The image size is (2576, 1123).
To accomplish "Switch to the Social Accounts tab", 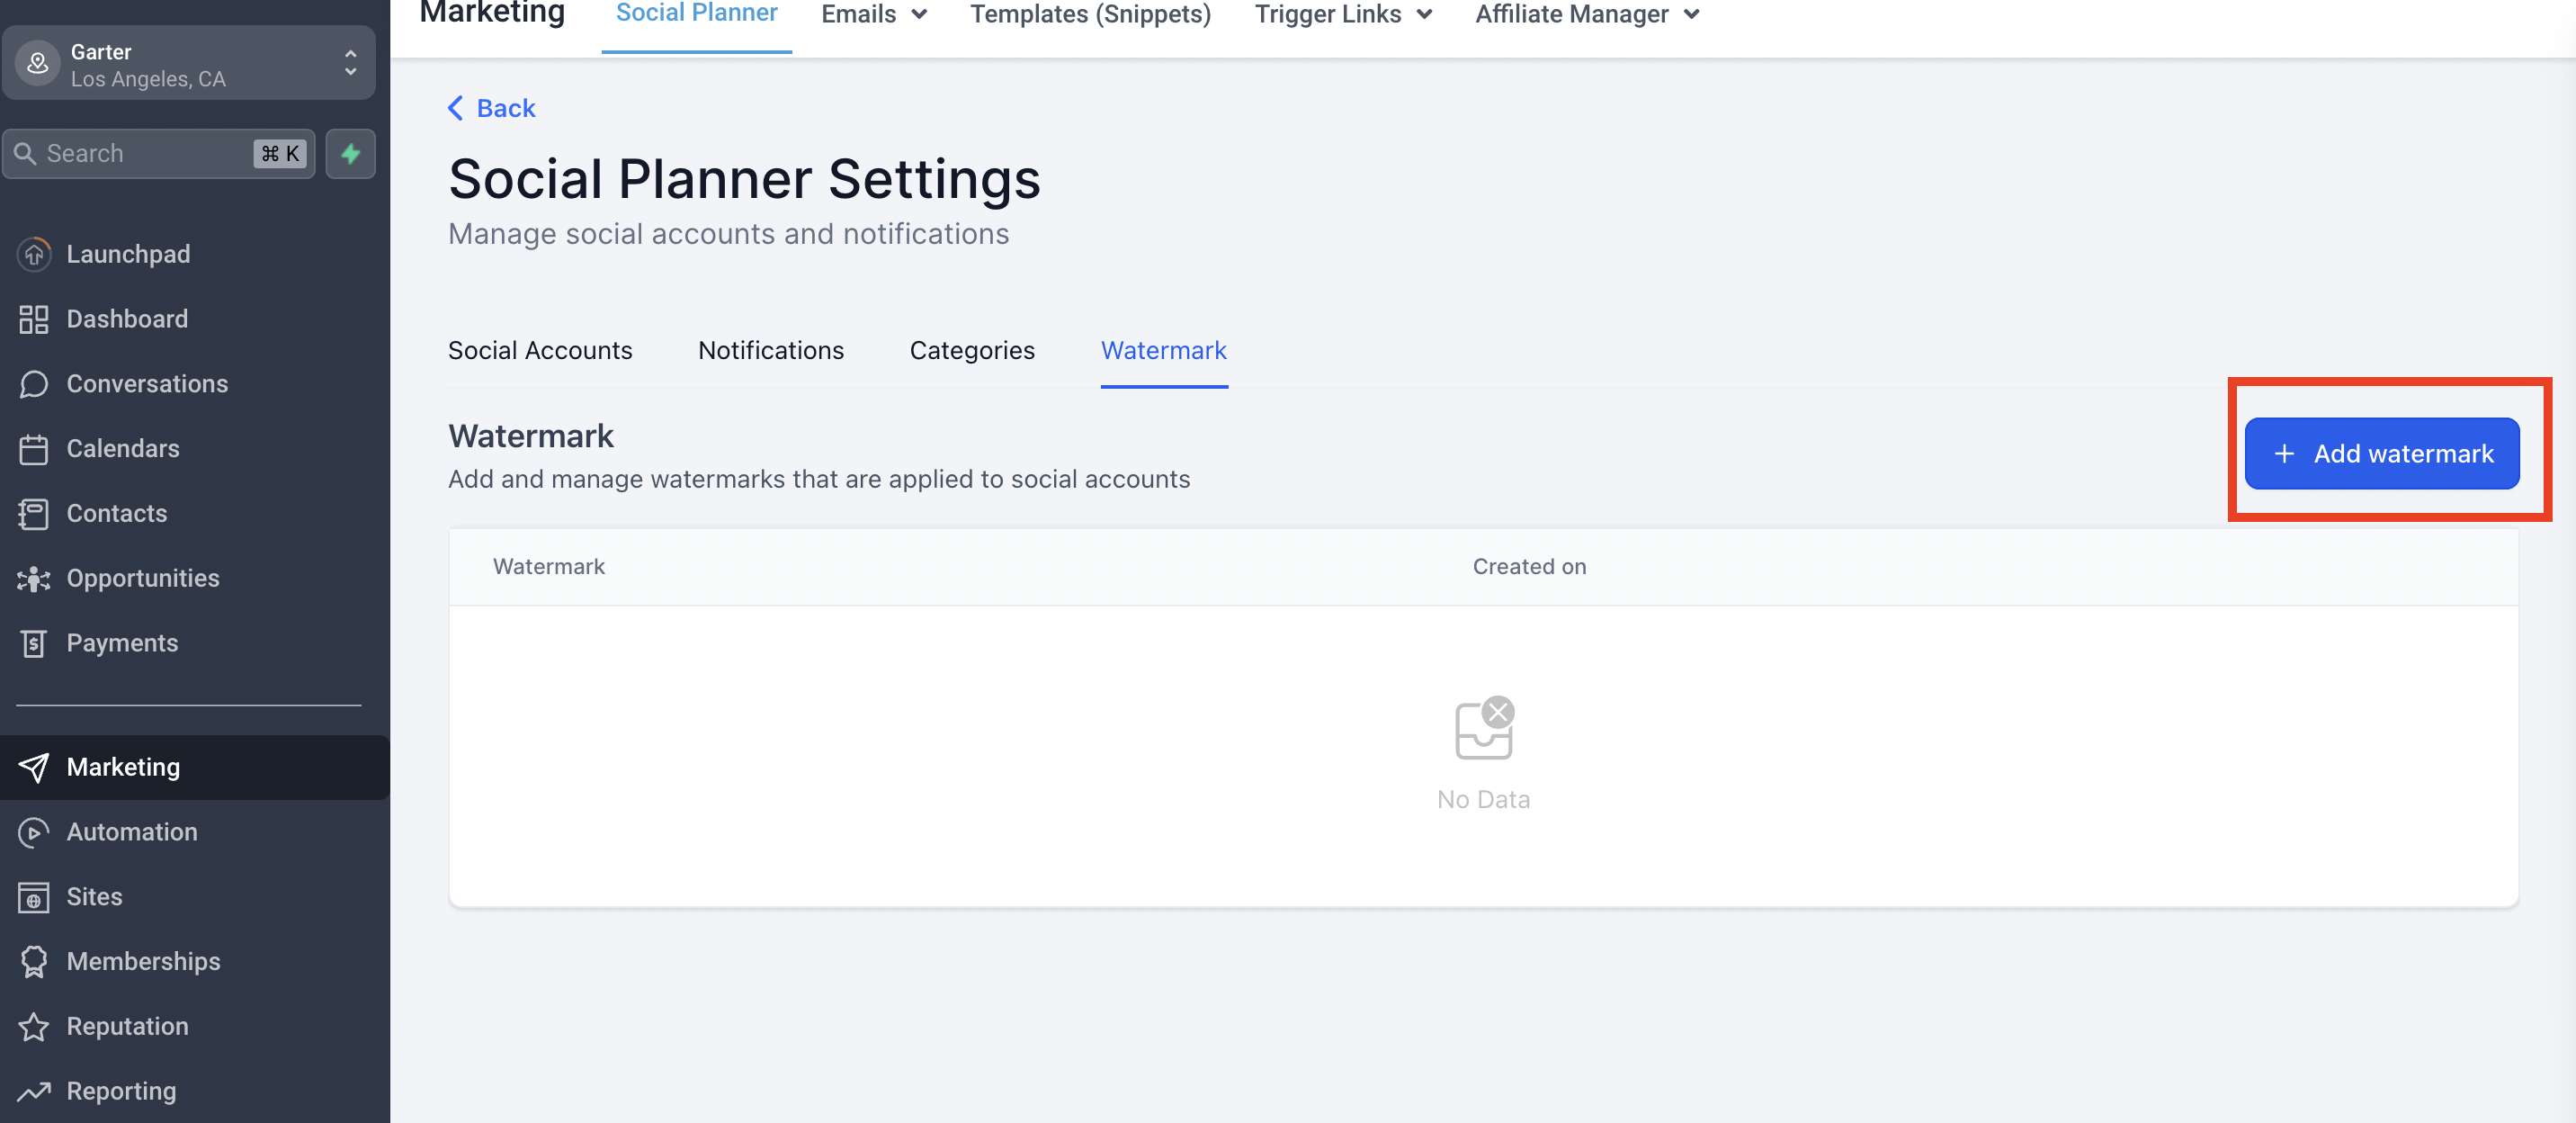I will click(540, 350).
